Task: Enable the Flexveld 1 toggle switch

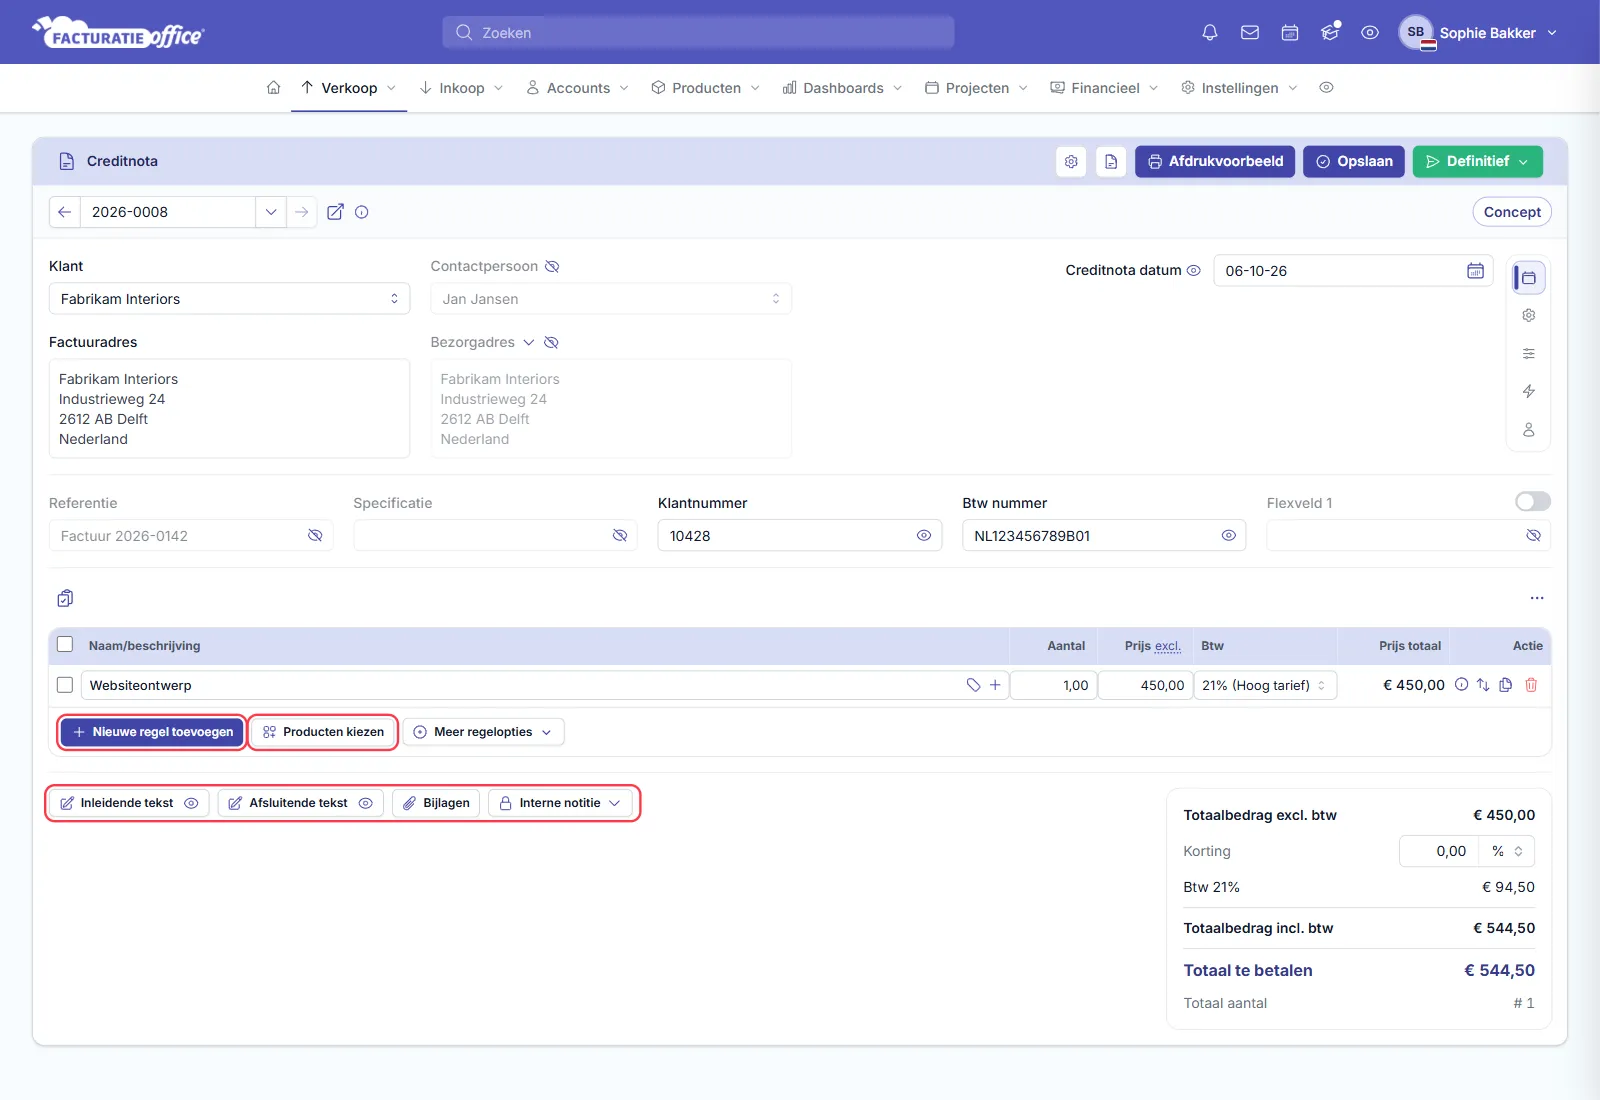Action: tap(1533, 502)
